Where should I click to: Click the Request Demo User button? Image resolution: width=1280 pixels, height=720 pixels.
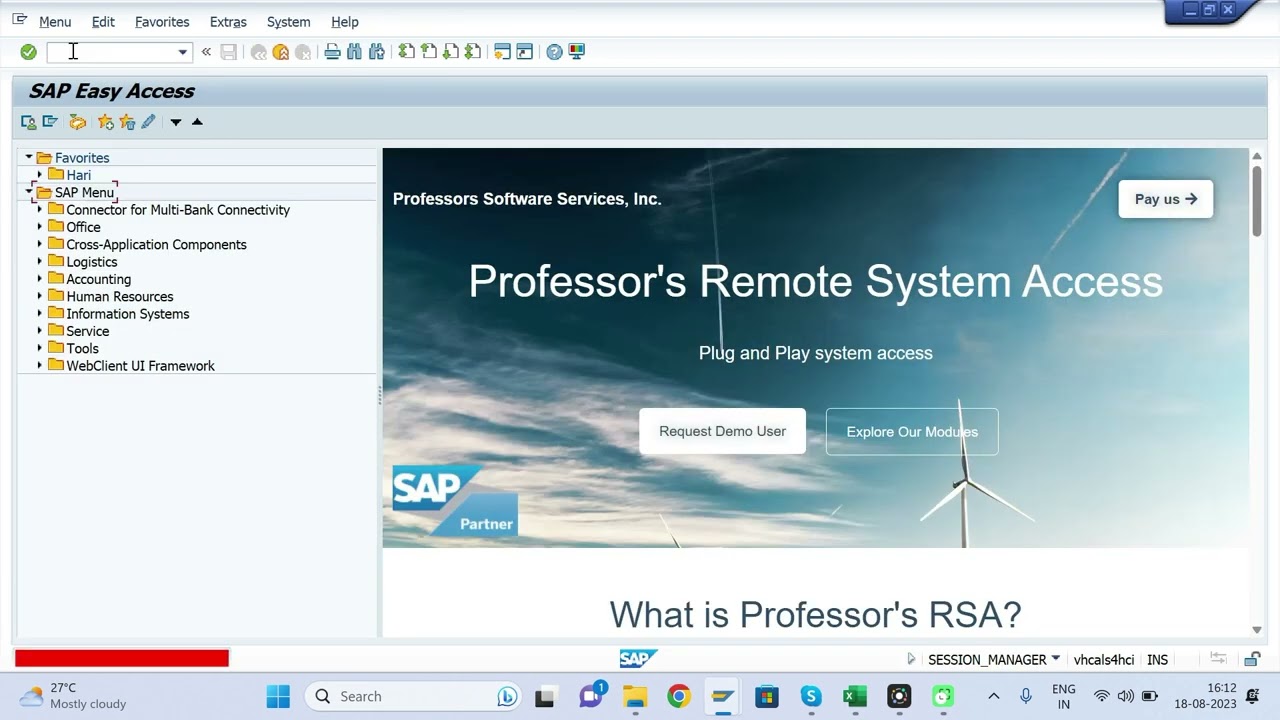click(x=722, y=431)
